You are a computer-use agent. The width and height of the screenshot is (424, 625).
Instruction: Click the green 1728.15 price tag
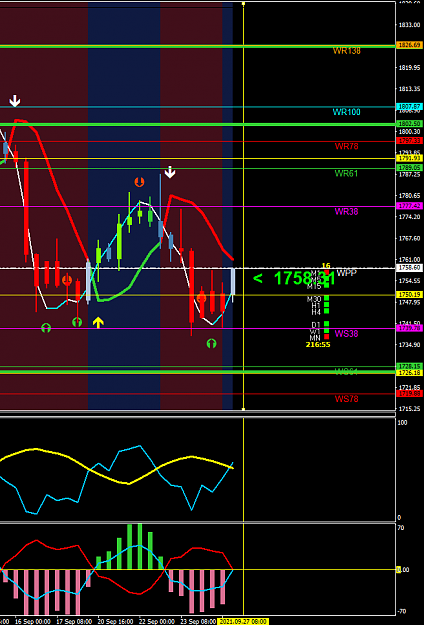pos(408,366)
